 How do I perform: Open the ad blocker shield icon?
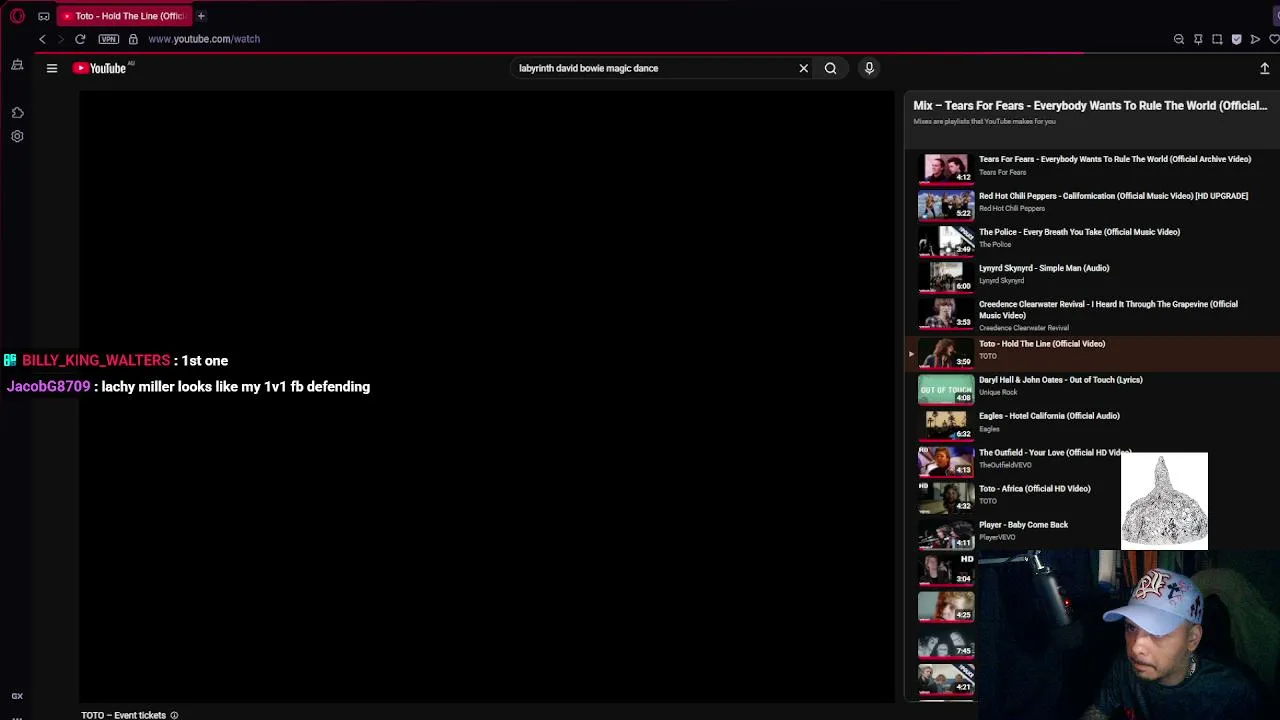(x=1236, y=39)
